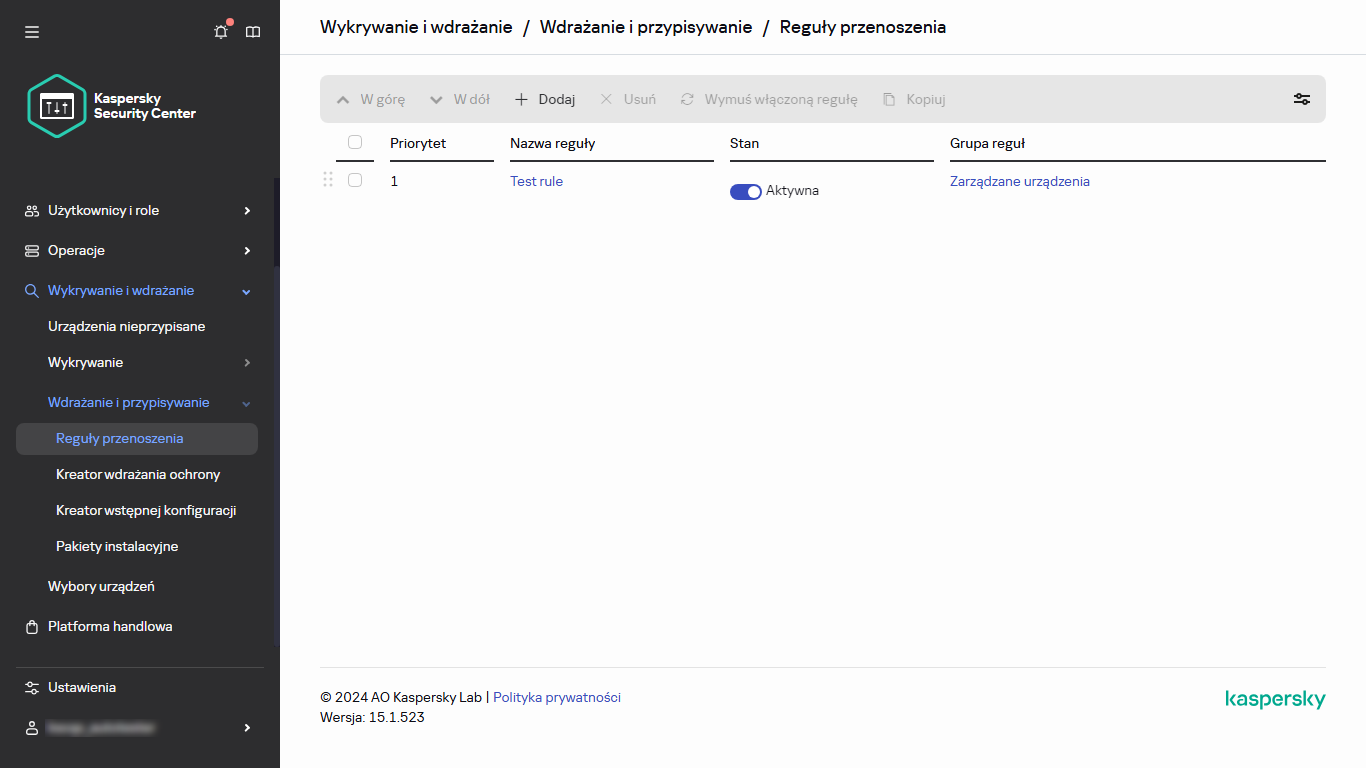Select all rules with the header checkbox
The height and width of the screenshot is (768, 1366).
coord(355,142)
